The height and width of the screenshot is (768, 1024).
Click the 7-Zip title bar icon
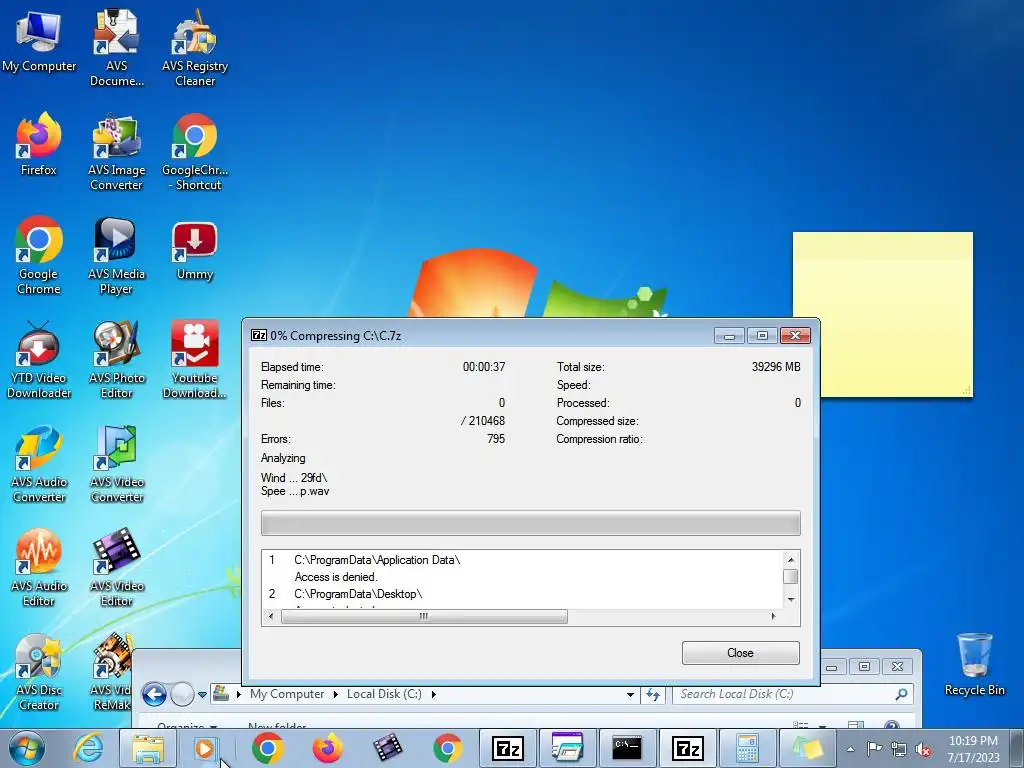pos(259,335)
